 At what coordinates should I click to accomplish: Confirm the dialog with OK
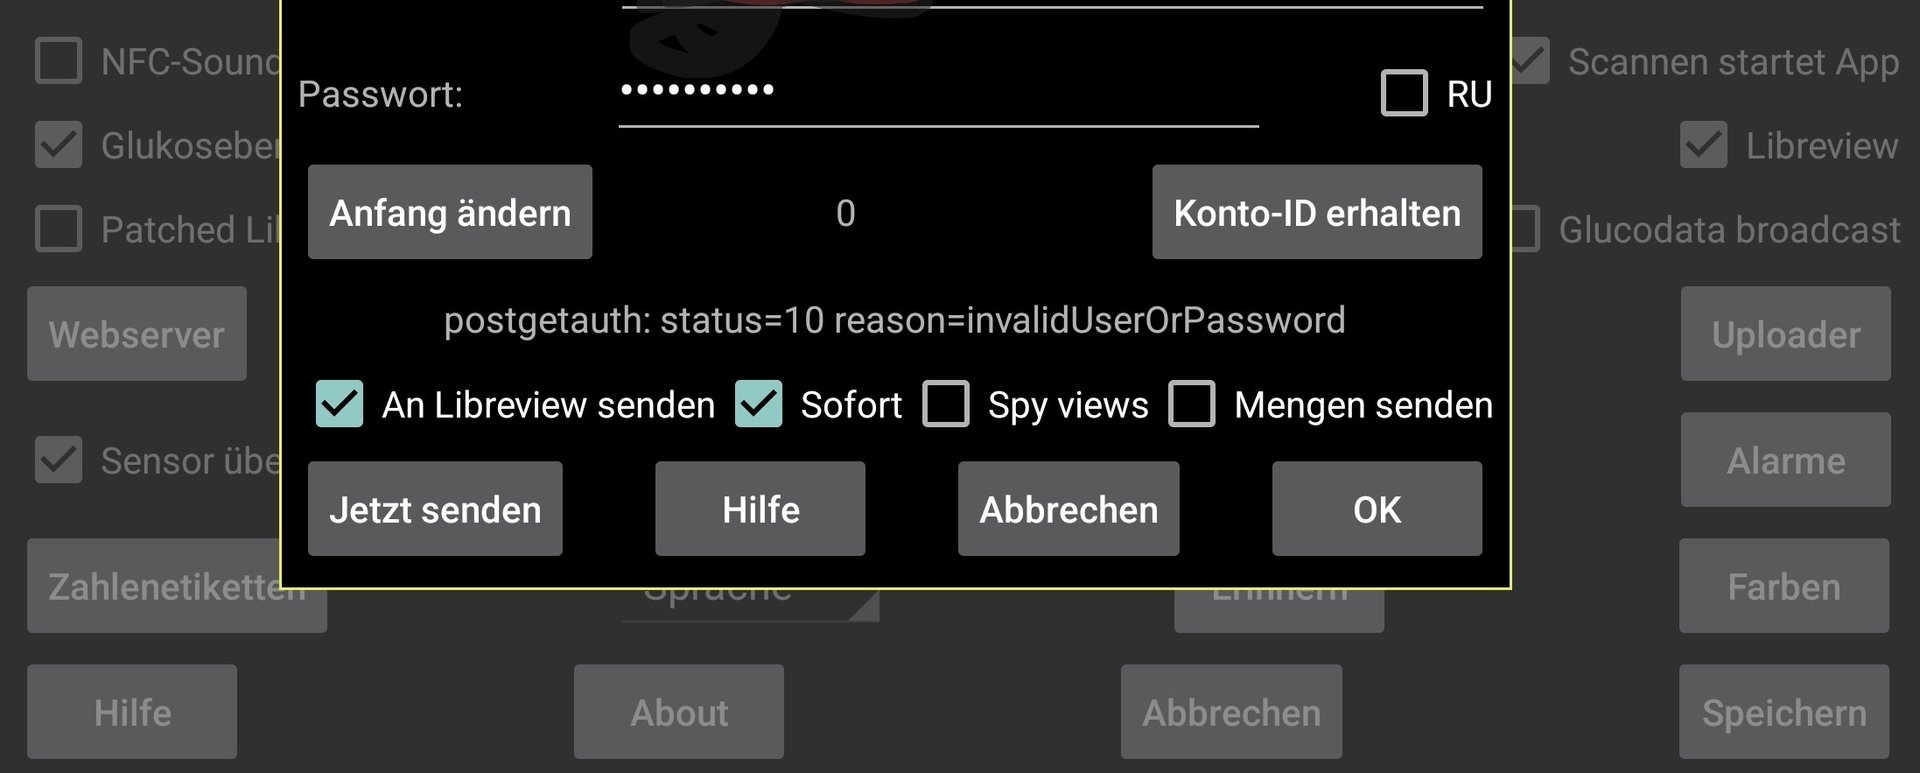coord(1377,509)
